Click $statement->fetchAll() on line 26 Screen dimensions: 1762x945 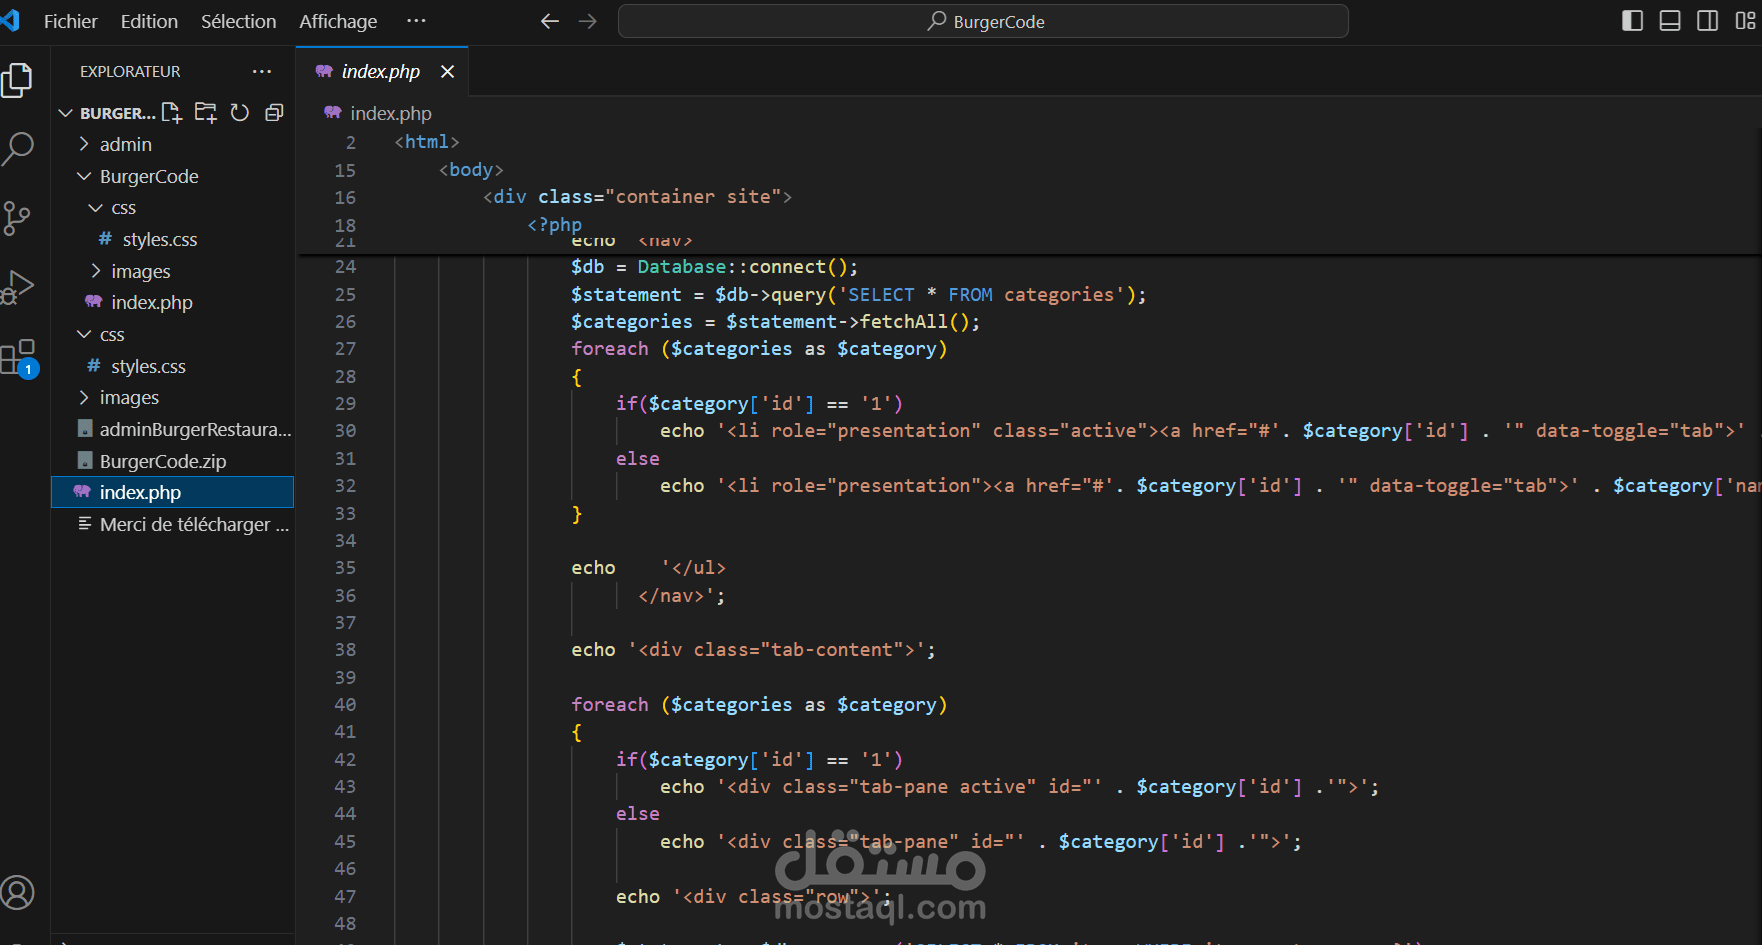point(852,322)
